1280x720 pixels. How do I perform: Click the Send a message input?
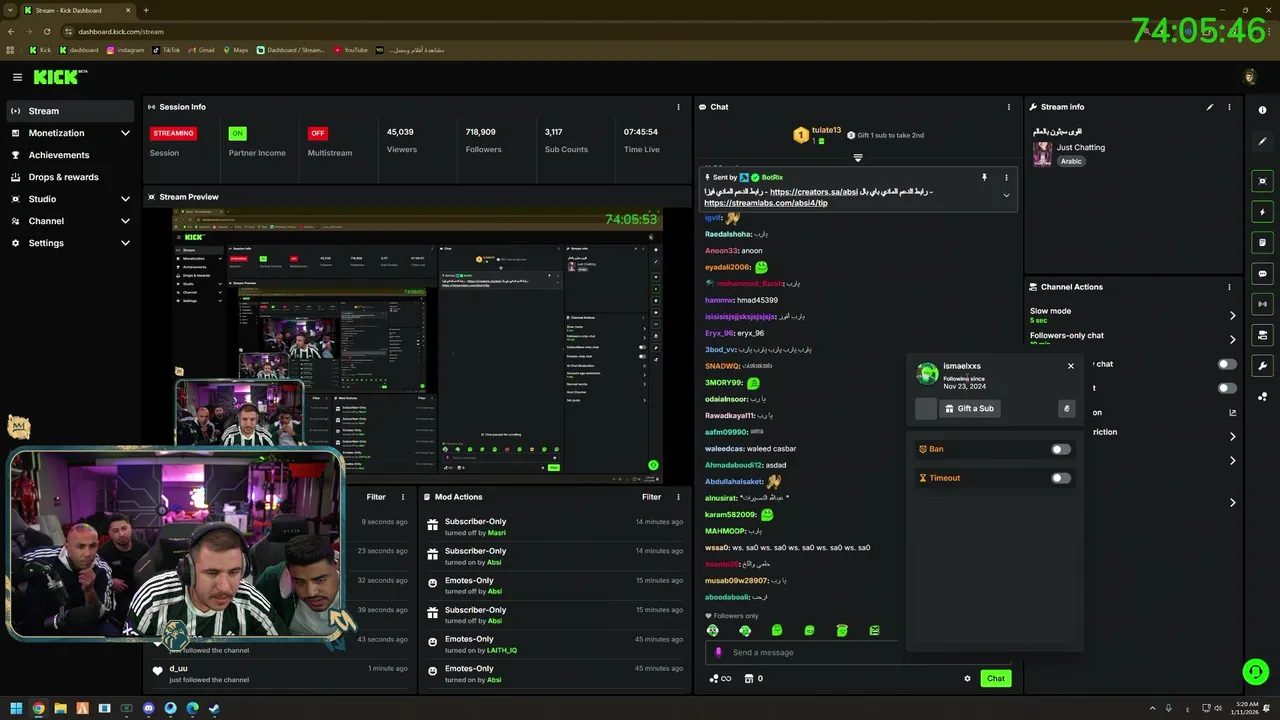click(x=860, y=652)
